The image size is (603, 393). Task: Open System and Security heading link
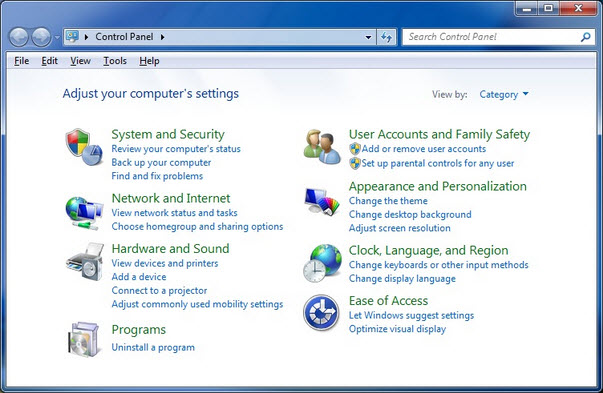point(168,134)
